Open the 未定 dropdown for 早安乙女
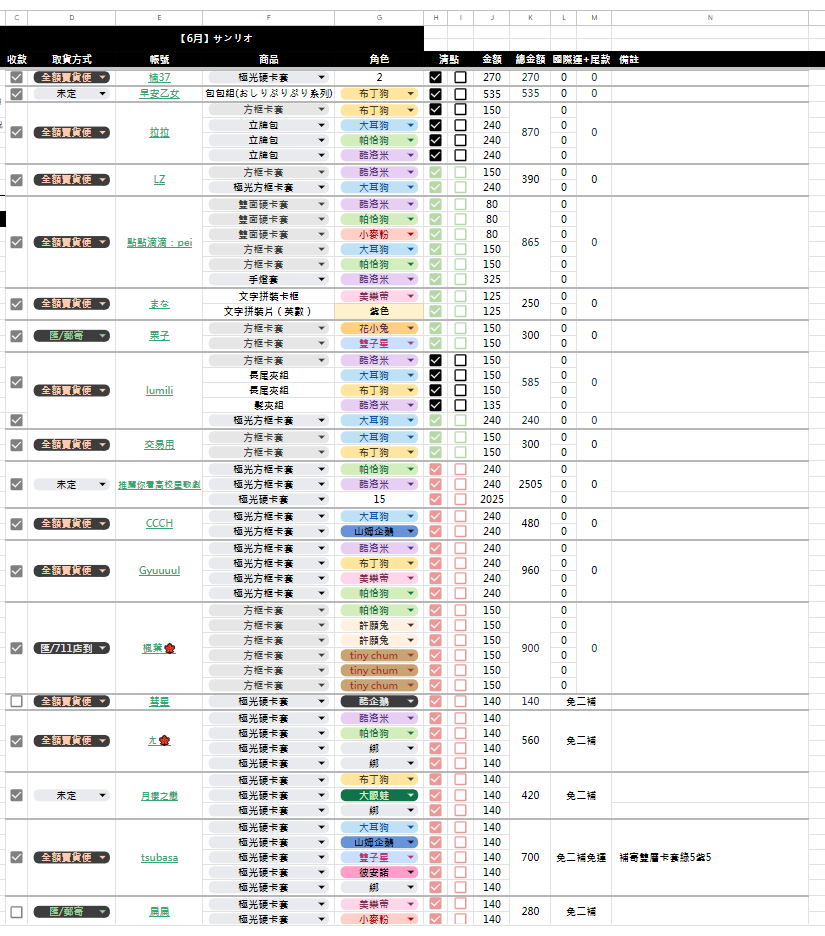825x936 pixels. 72,94
